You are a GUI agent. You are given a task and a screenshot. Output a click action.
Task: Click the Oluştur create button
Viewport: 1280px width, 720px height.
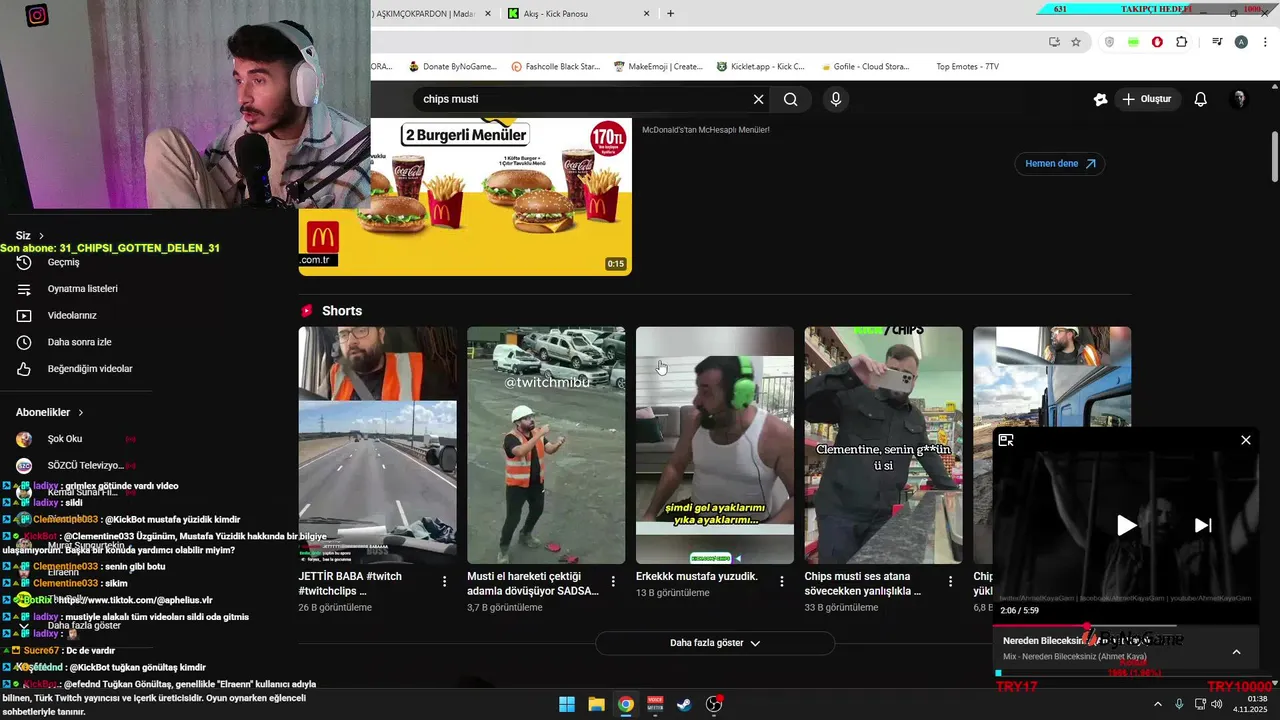(x=1146, y=99)
